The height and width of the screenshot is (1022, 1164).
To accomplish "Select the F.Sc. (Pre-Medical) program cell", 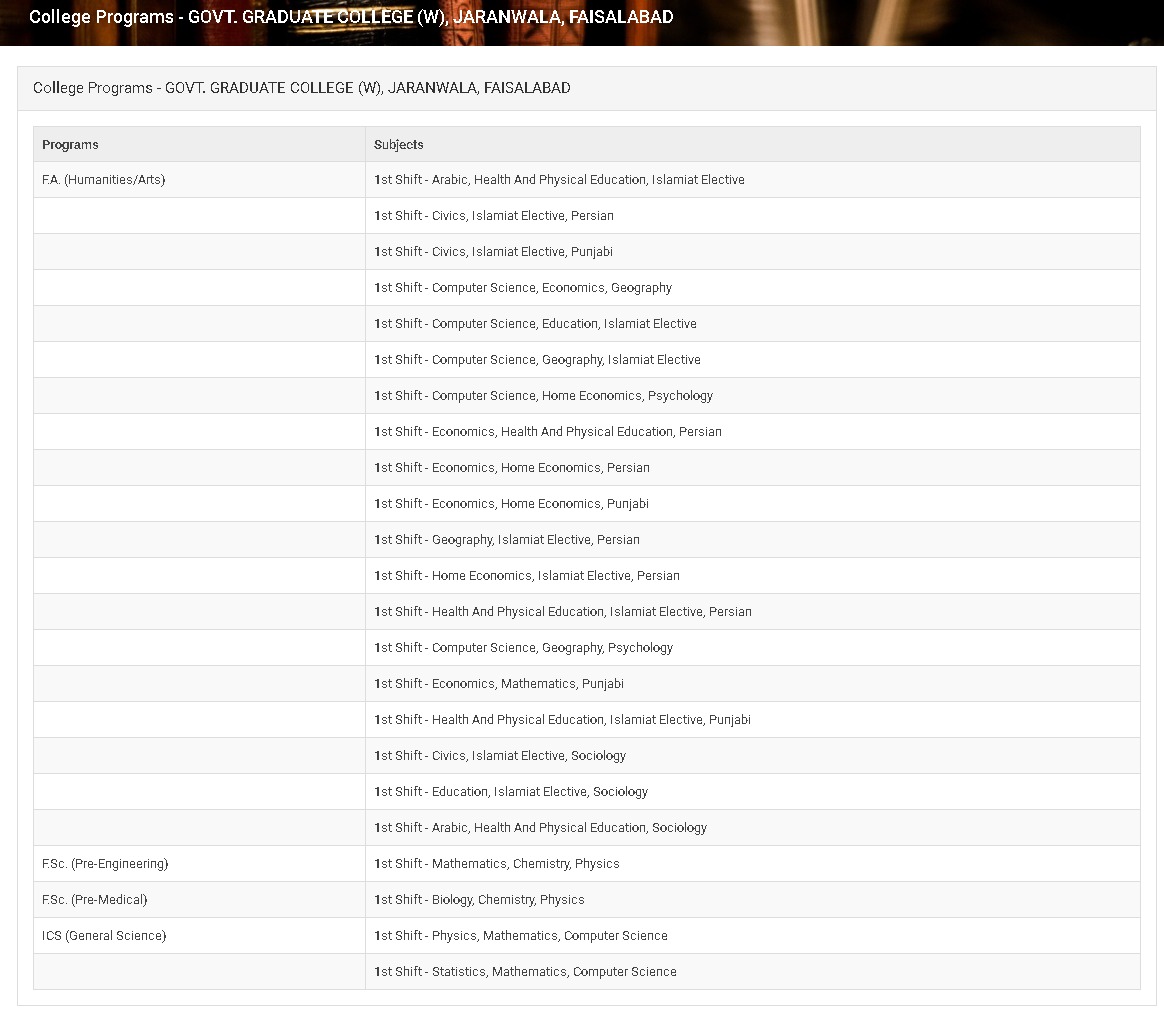I will click(95, 900).
